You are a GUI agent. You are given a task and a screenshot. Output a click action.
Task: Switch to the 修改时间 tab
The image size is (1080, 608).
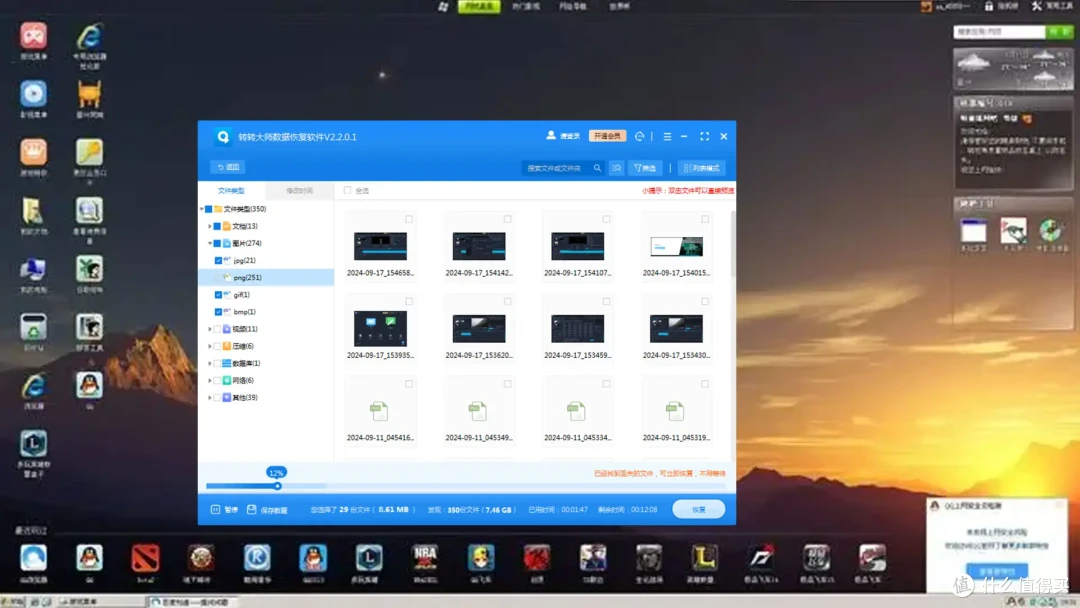pyautogui.click(x=300, y=190)
